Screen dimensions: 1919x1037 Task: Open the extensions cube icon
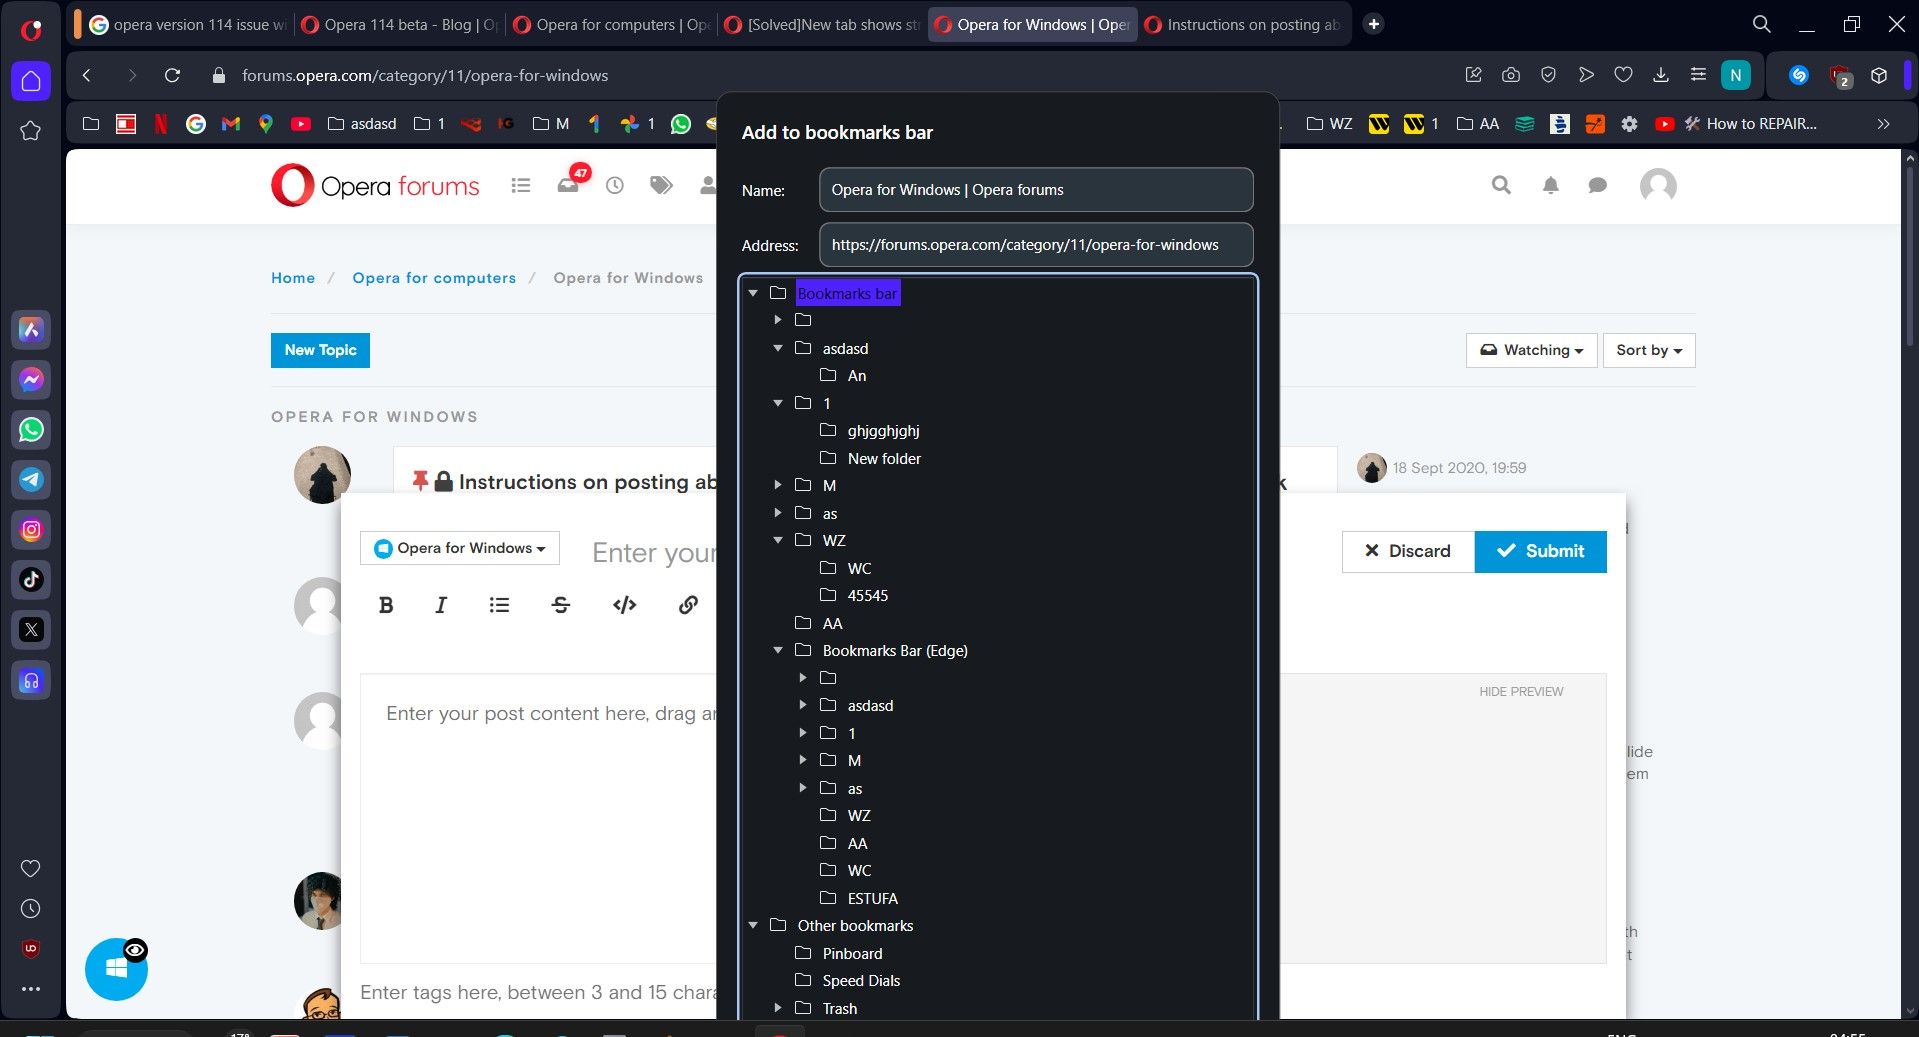(1879, 75)
